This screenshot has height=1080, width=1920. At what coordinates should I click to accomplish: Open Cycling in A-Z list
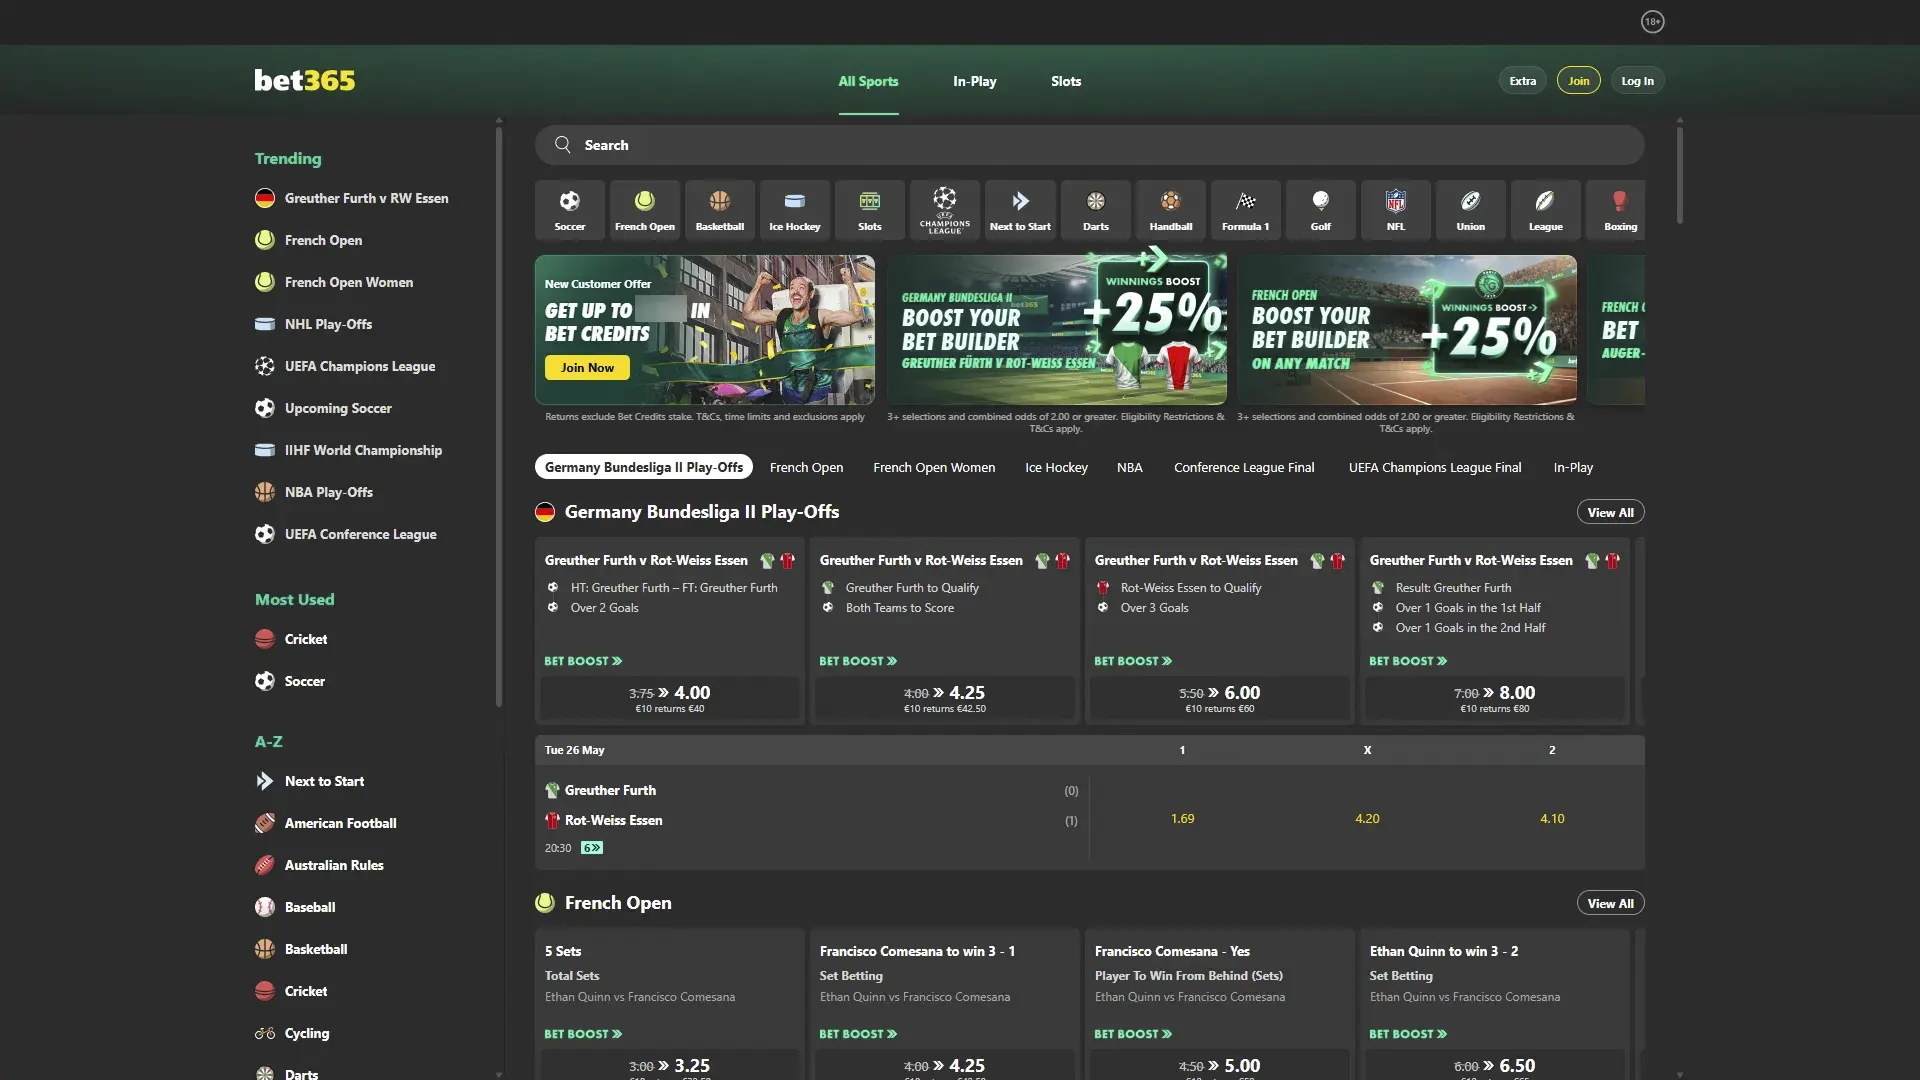tap(292, 1033)
